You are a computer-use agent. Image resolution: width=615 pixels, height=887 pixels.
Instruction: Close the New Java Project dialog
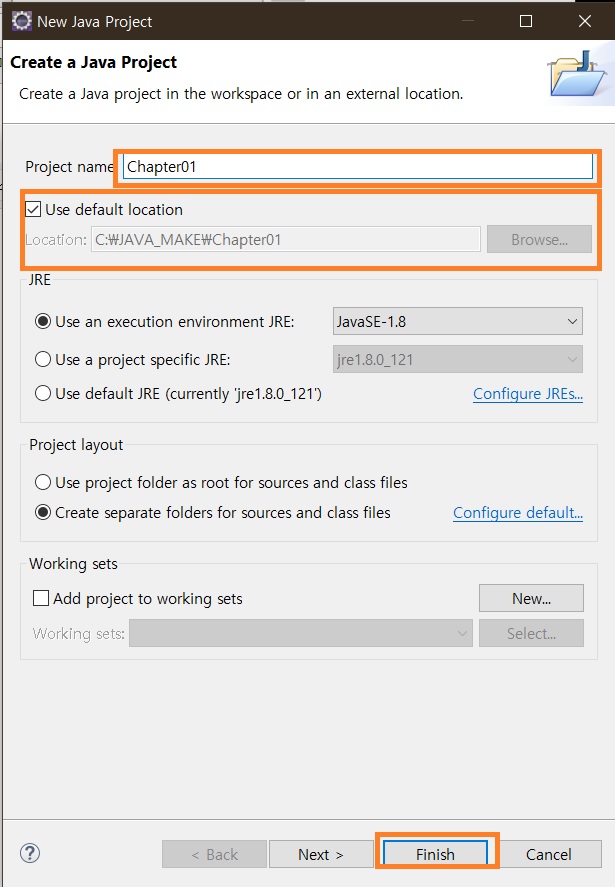point(585,21)
